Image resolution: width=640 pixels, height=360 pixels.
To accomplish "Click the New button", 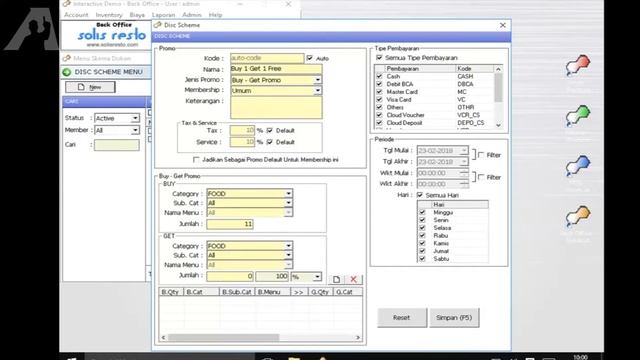I will (90, 87).
